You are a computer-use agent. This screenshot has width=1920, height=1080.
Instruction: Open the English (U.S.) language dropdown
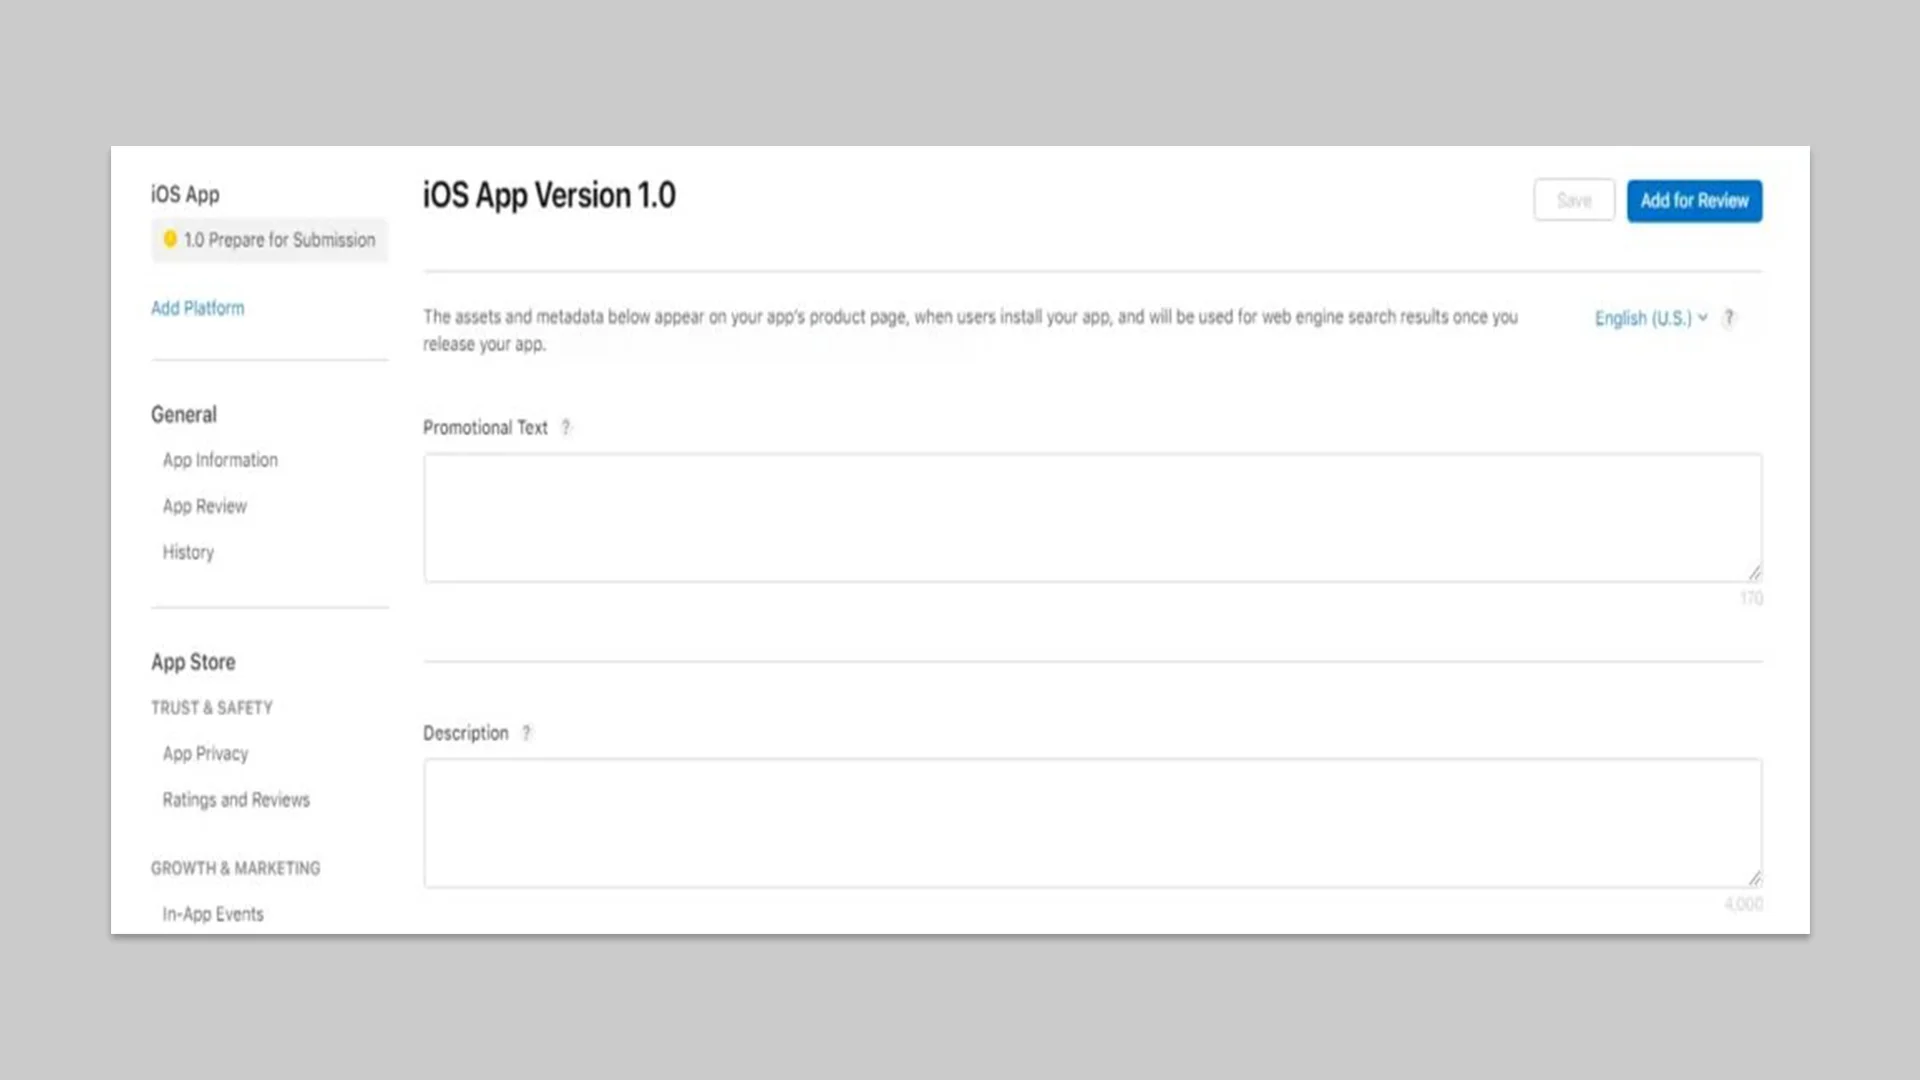click(x=1651, y=318)
